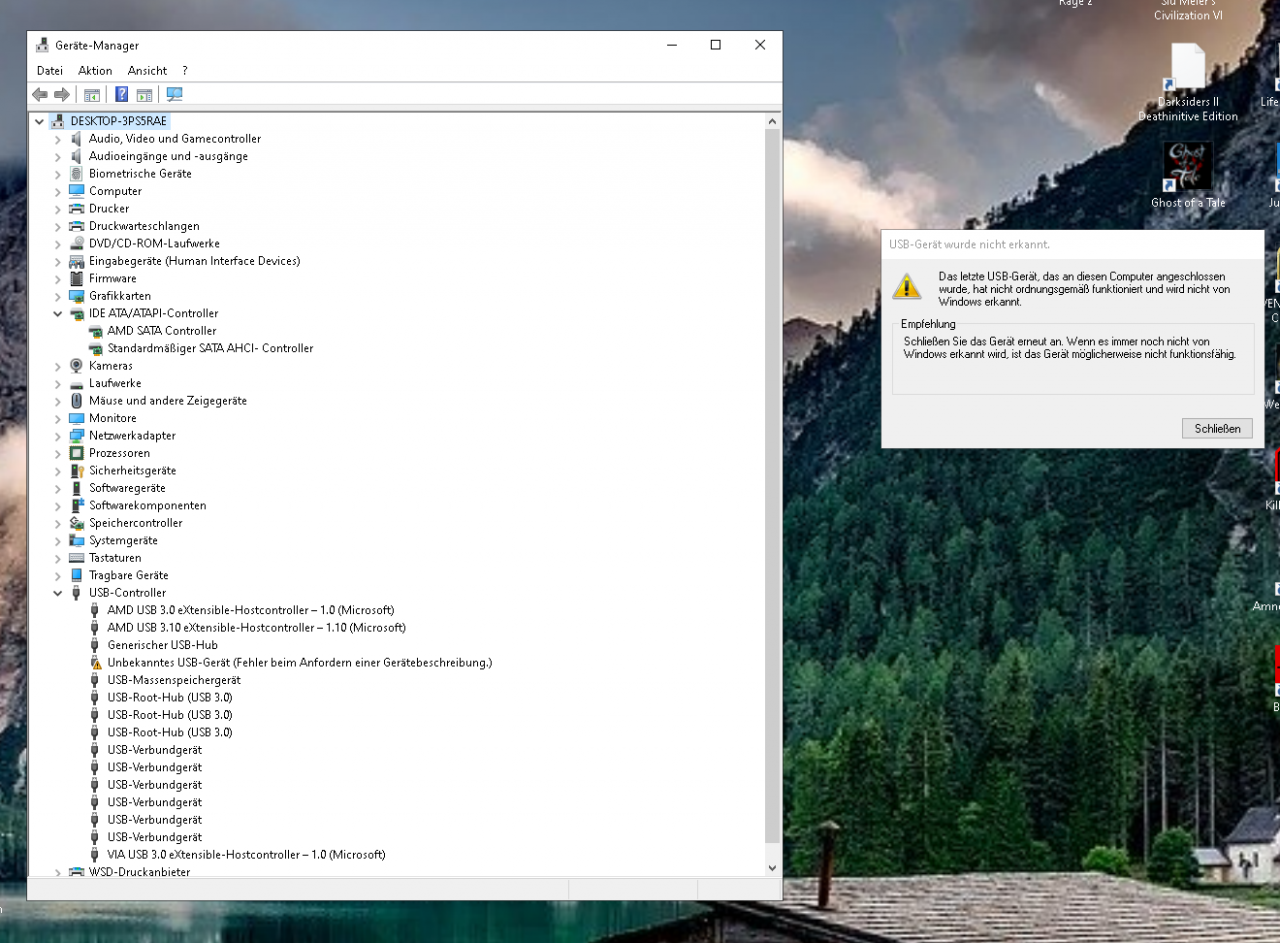Open the Ansicht menu
The height and width of the screenshot is (943, 1280).
(148, 71)
